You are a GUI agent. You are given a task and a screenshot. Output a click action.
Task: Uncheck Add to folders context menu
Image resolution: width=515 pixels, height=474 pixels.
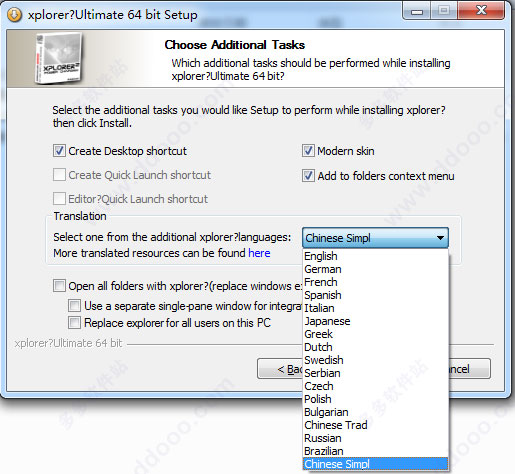click(308, 176)
